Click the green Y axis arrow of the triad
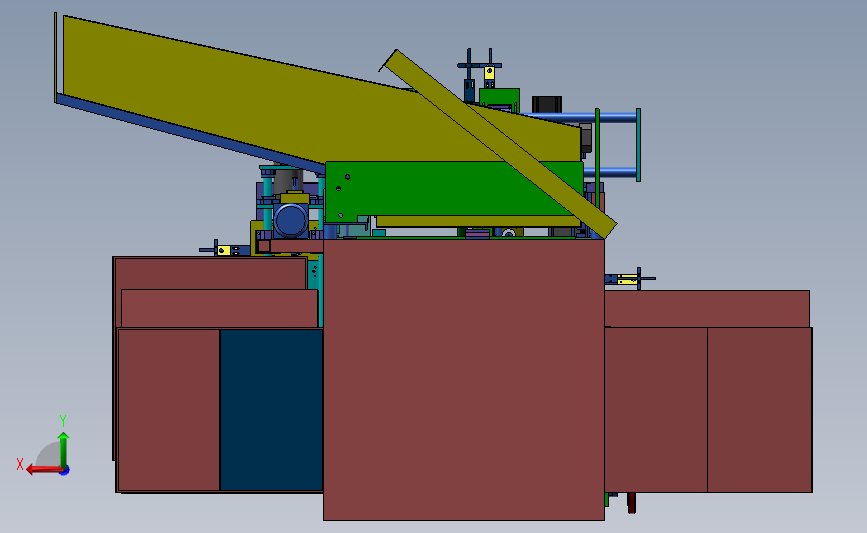The width and height of the screenshot is (867, 533). click(x=64, y=449)
